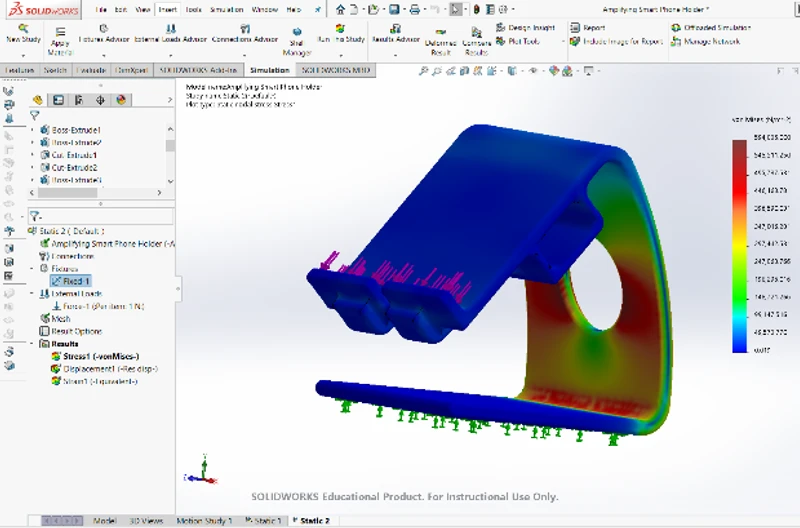Image resolution: width=800 pixels, height=528 pixels.
Task: Click the DisplayManager appearance tab icon
Action: (121, 100)
